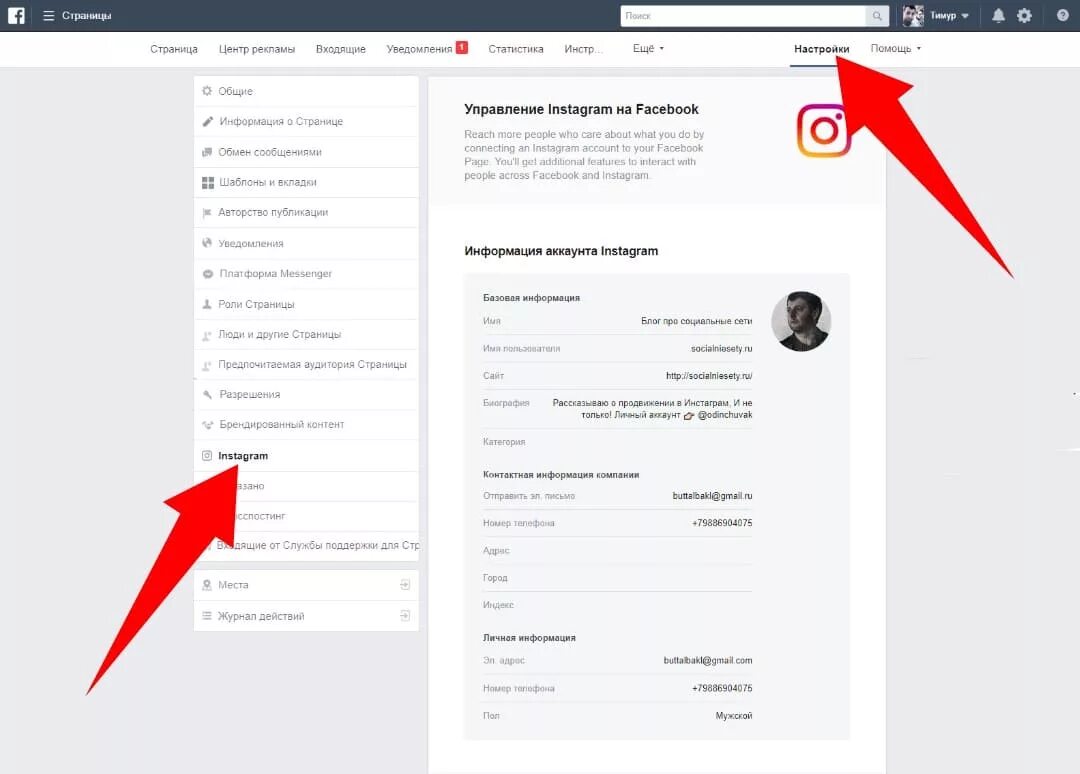Click the gear icon in top bar
This screenshot has width=1080, height=774.
(1024, 15)
